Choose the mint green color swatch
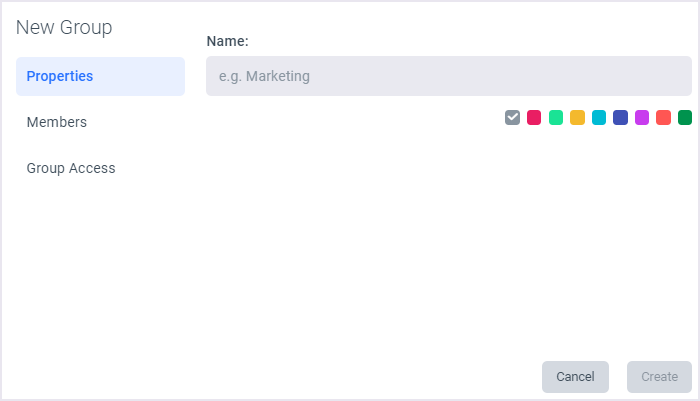Viewport: 700px width, 401px height. click(x=556, y=117)
